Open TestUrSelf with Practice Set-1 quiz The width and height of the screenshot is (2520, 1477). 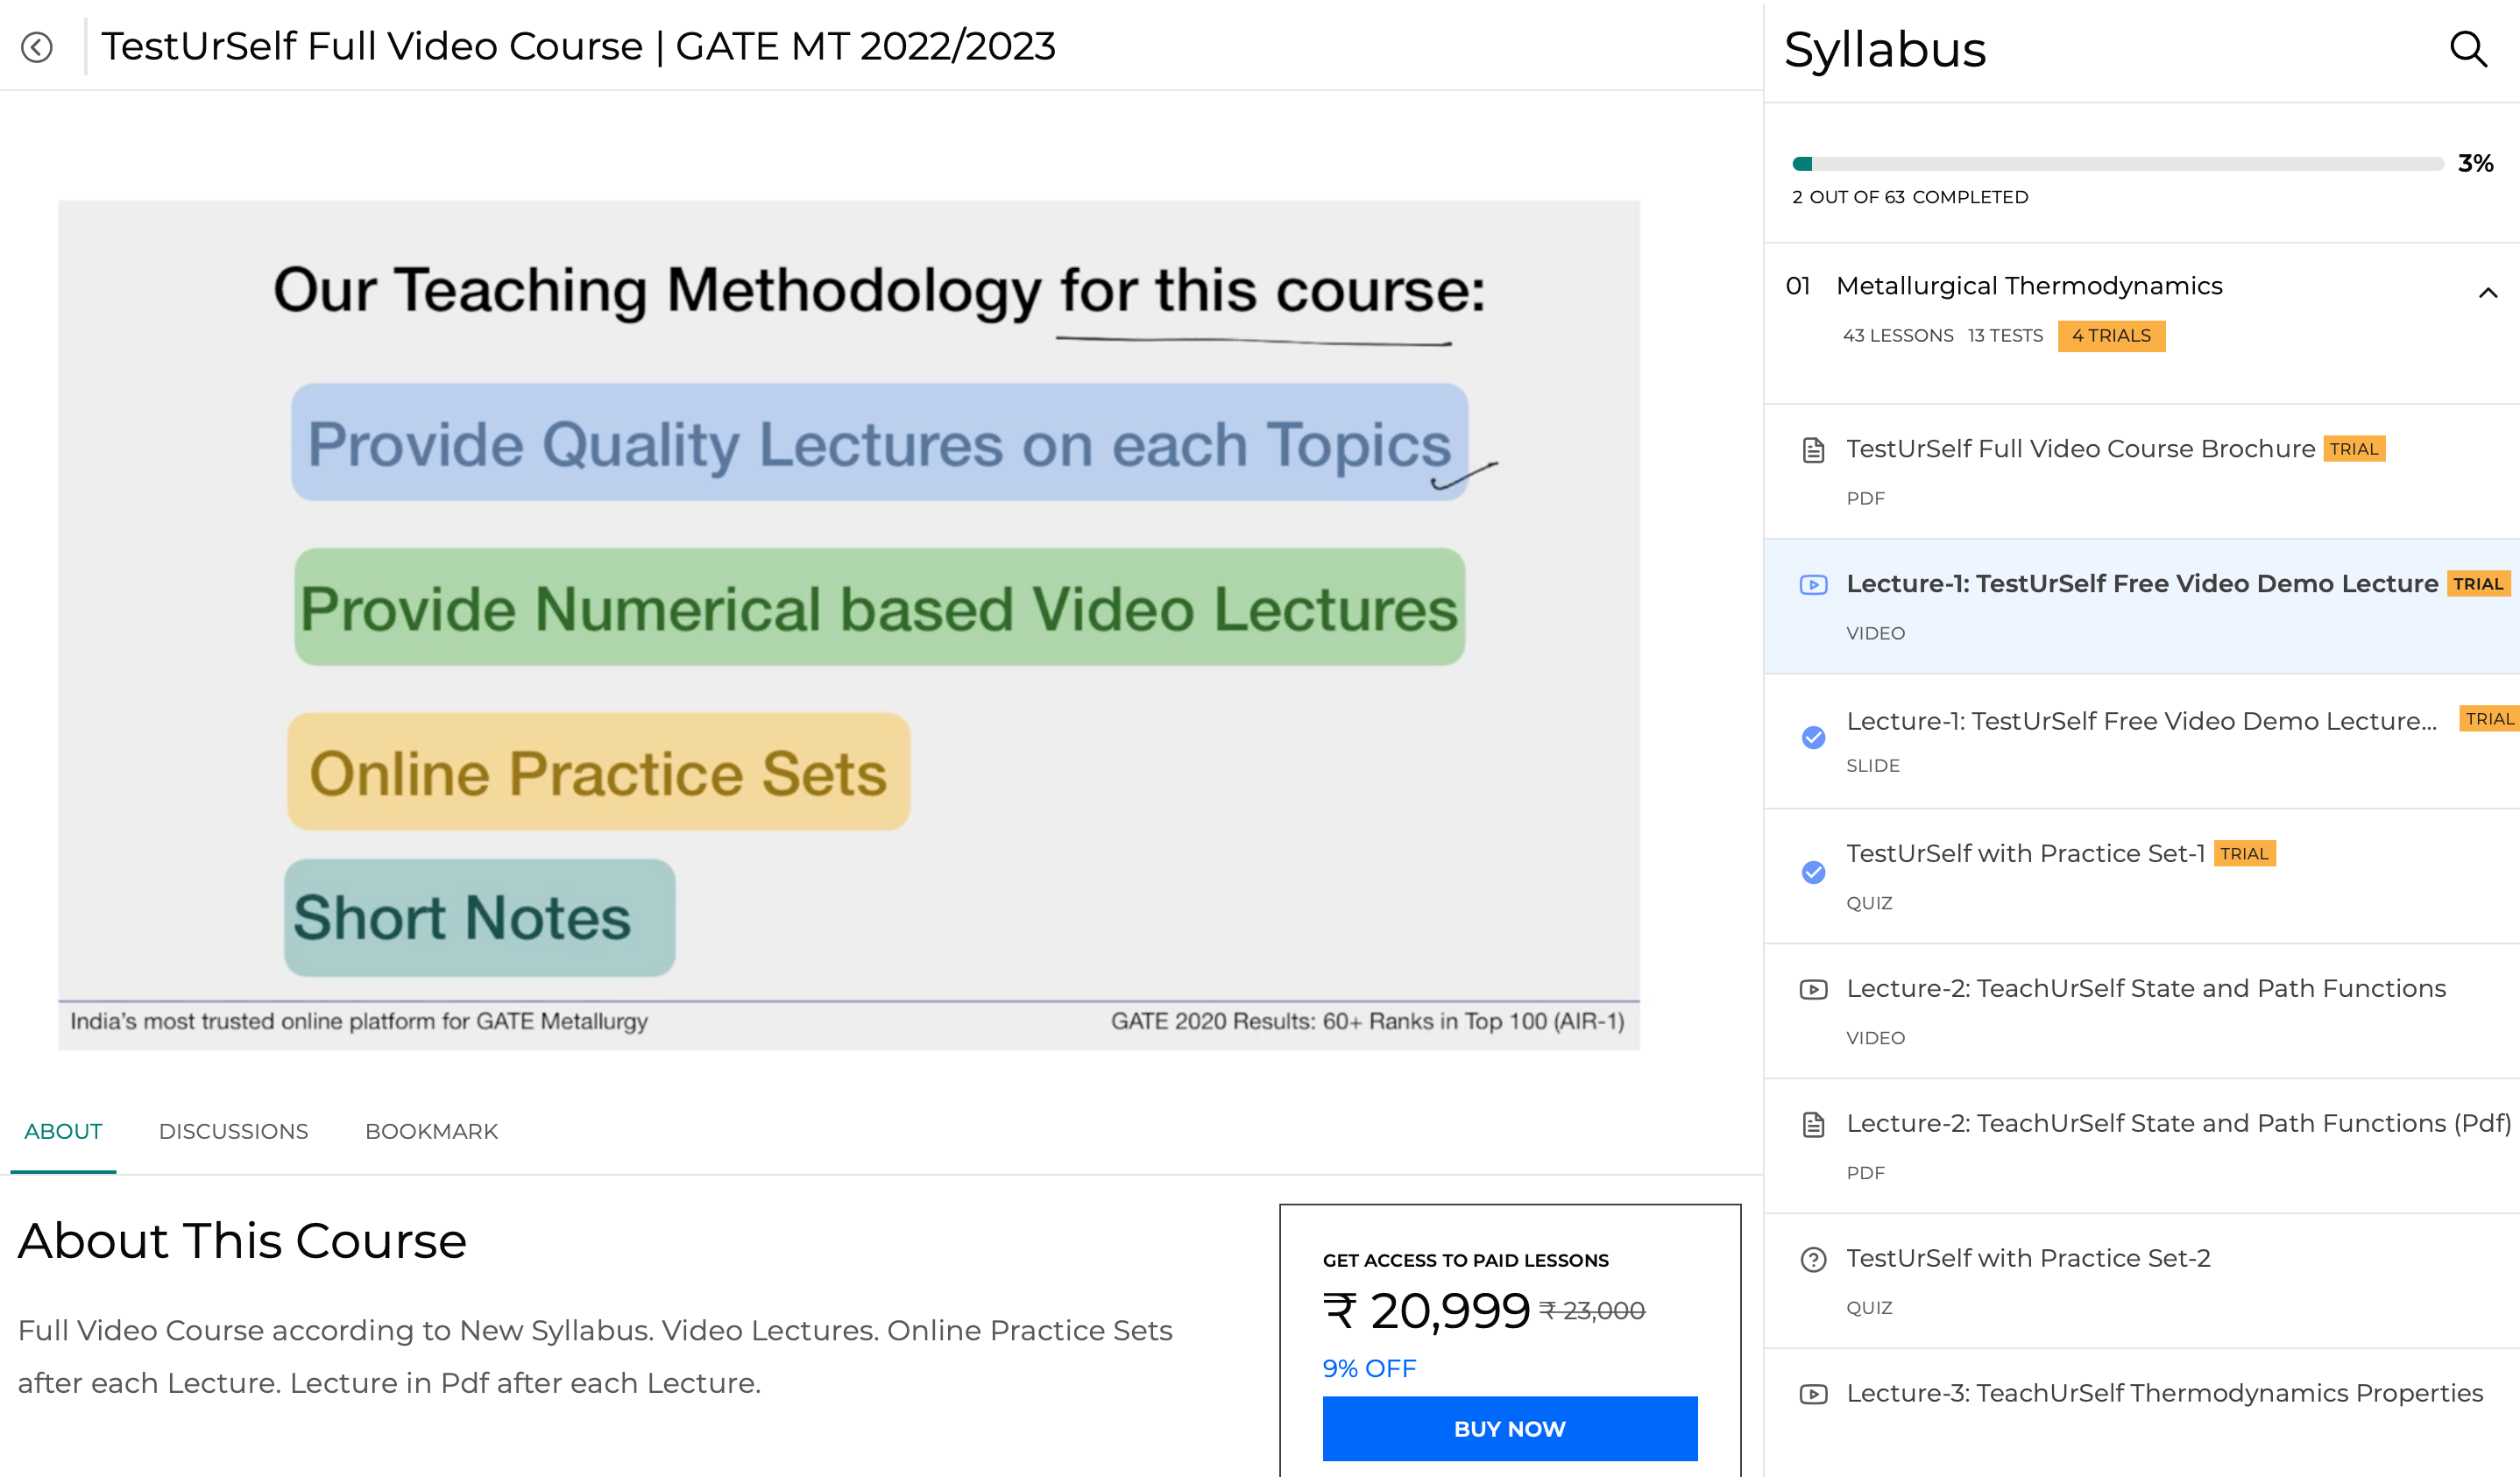2141,877
